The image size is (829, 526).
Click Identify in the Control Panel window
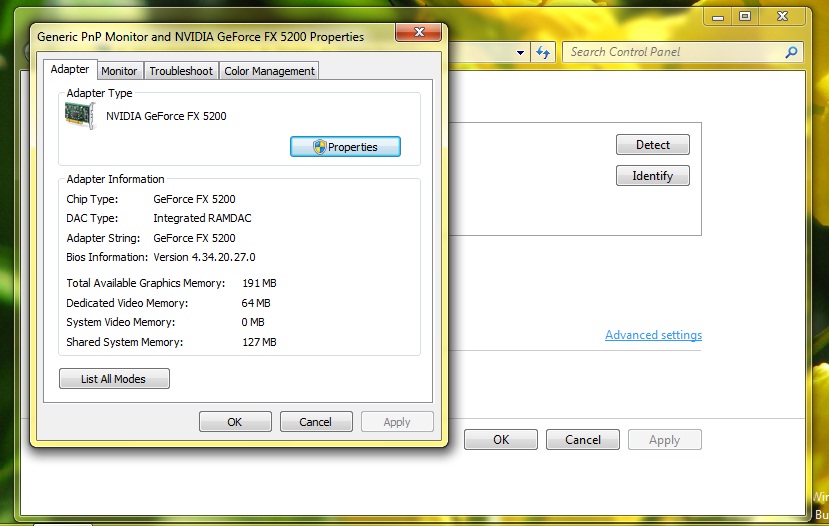652,176
